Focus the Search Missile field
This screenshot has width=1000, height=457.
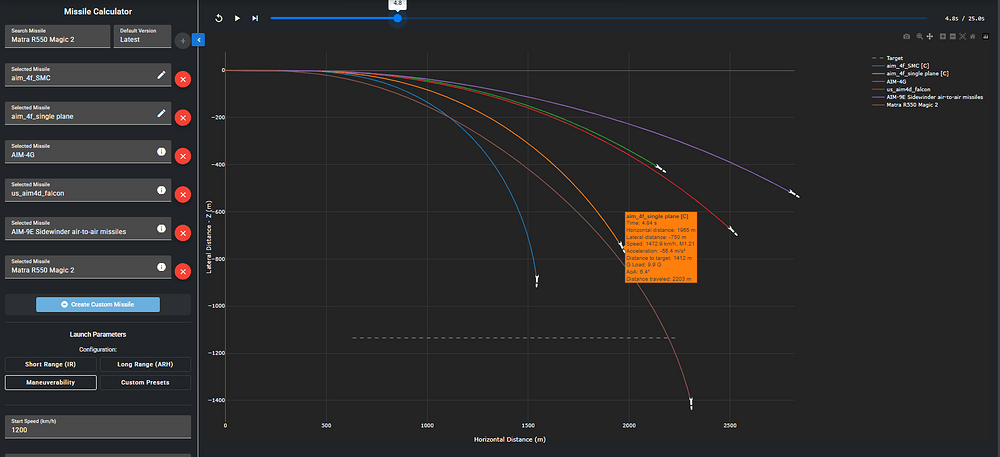[x=58, y=36]
